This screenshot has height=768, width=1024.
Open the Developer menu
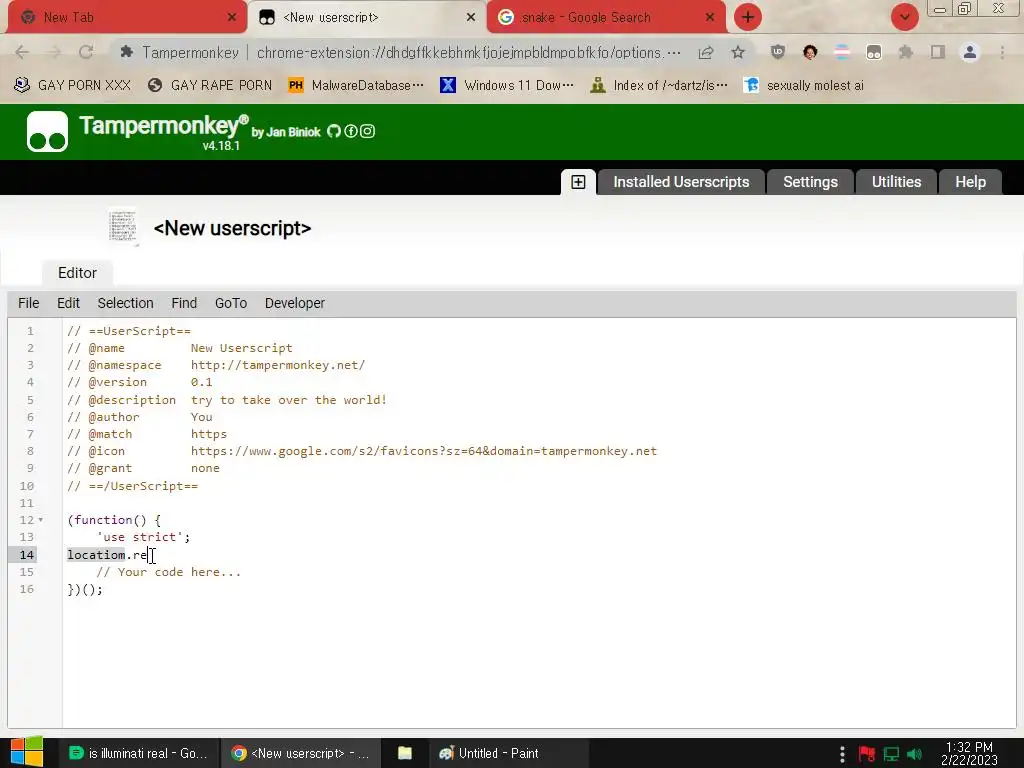(x=295, y=303)
